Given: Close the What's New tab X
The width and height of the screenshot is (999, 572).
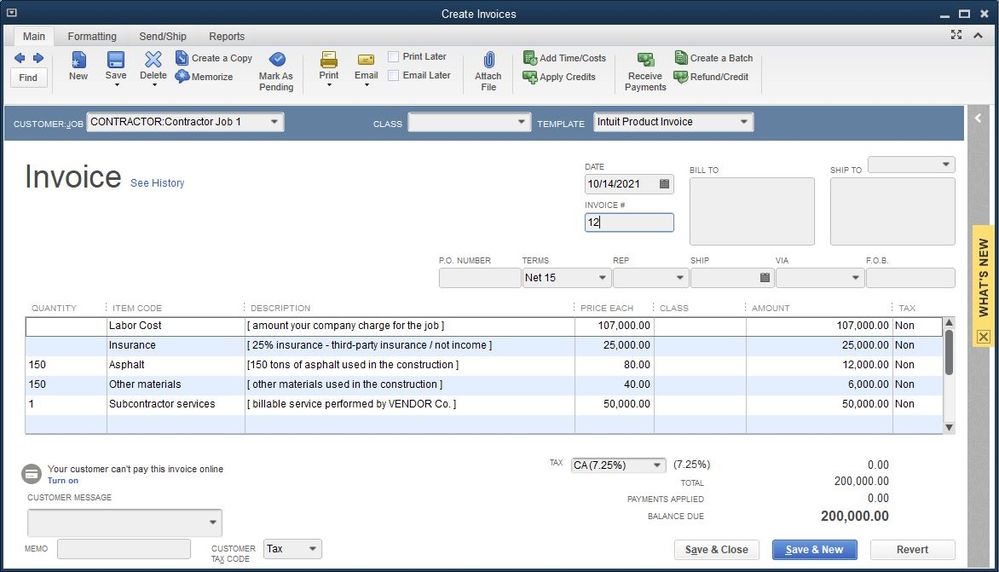Looking at the screenshot, I should pos(983,336).
